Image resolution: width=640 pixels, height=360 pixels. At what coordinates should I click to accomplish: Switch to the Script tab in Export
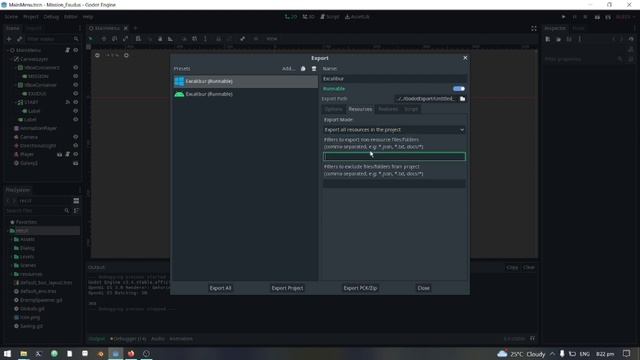pos(411,109)
